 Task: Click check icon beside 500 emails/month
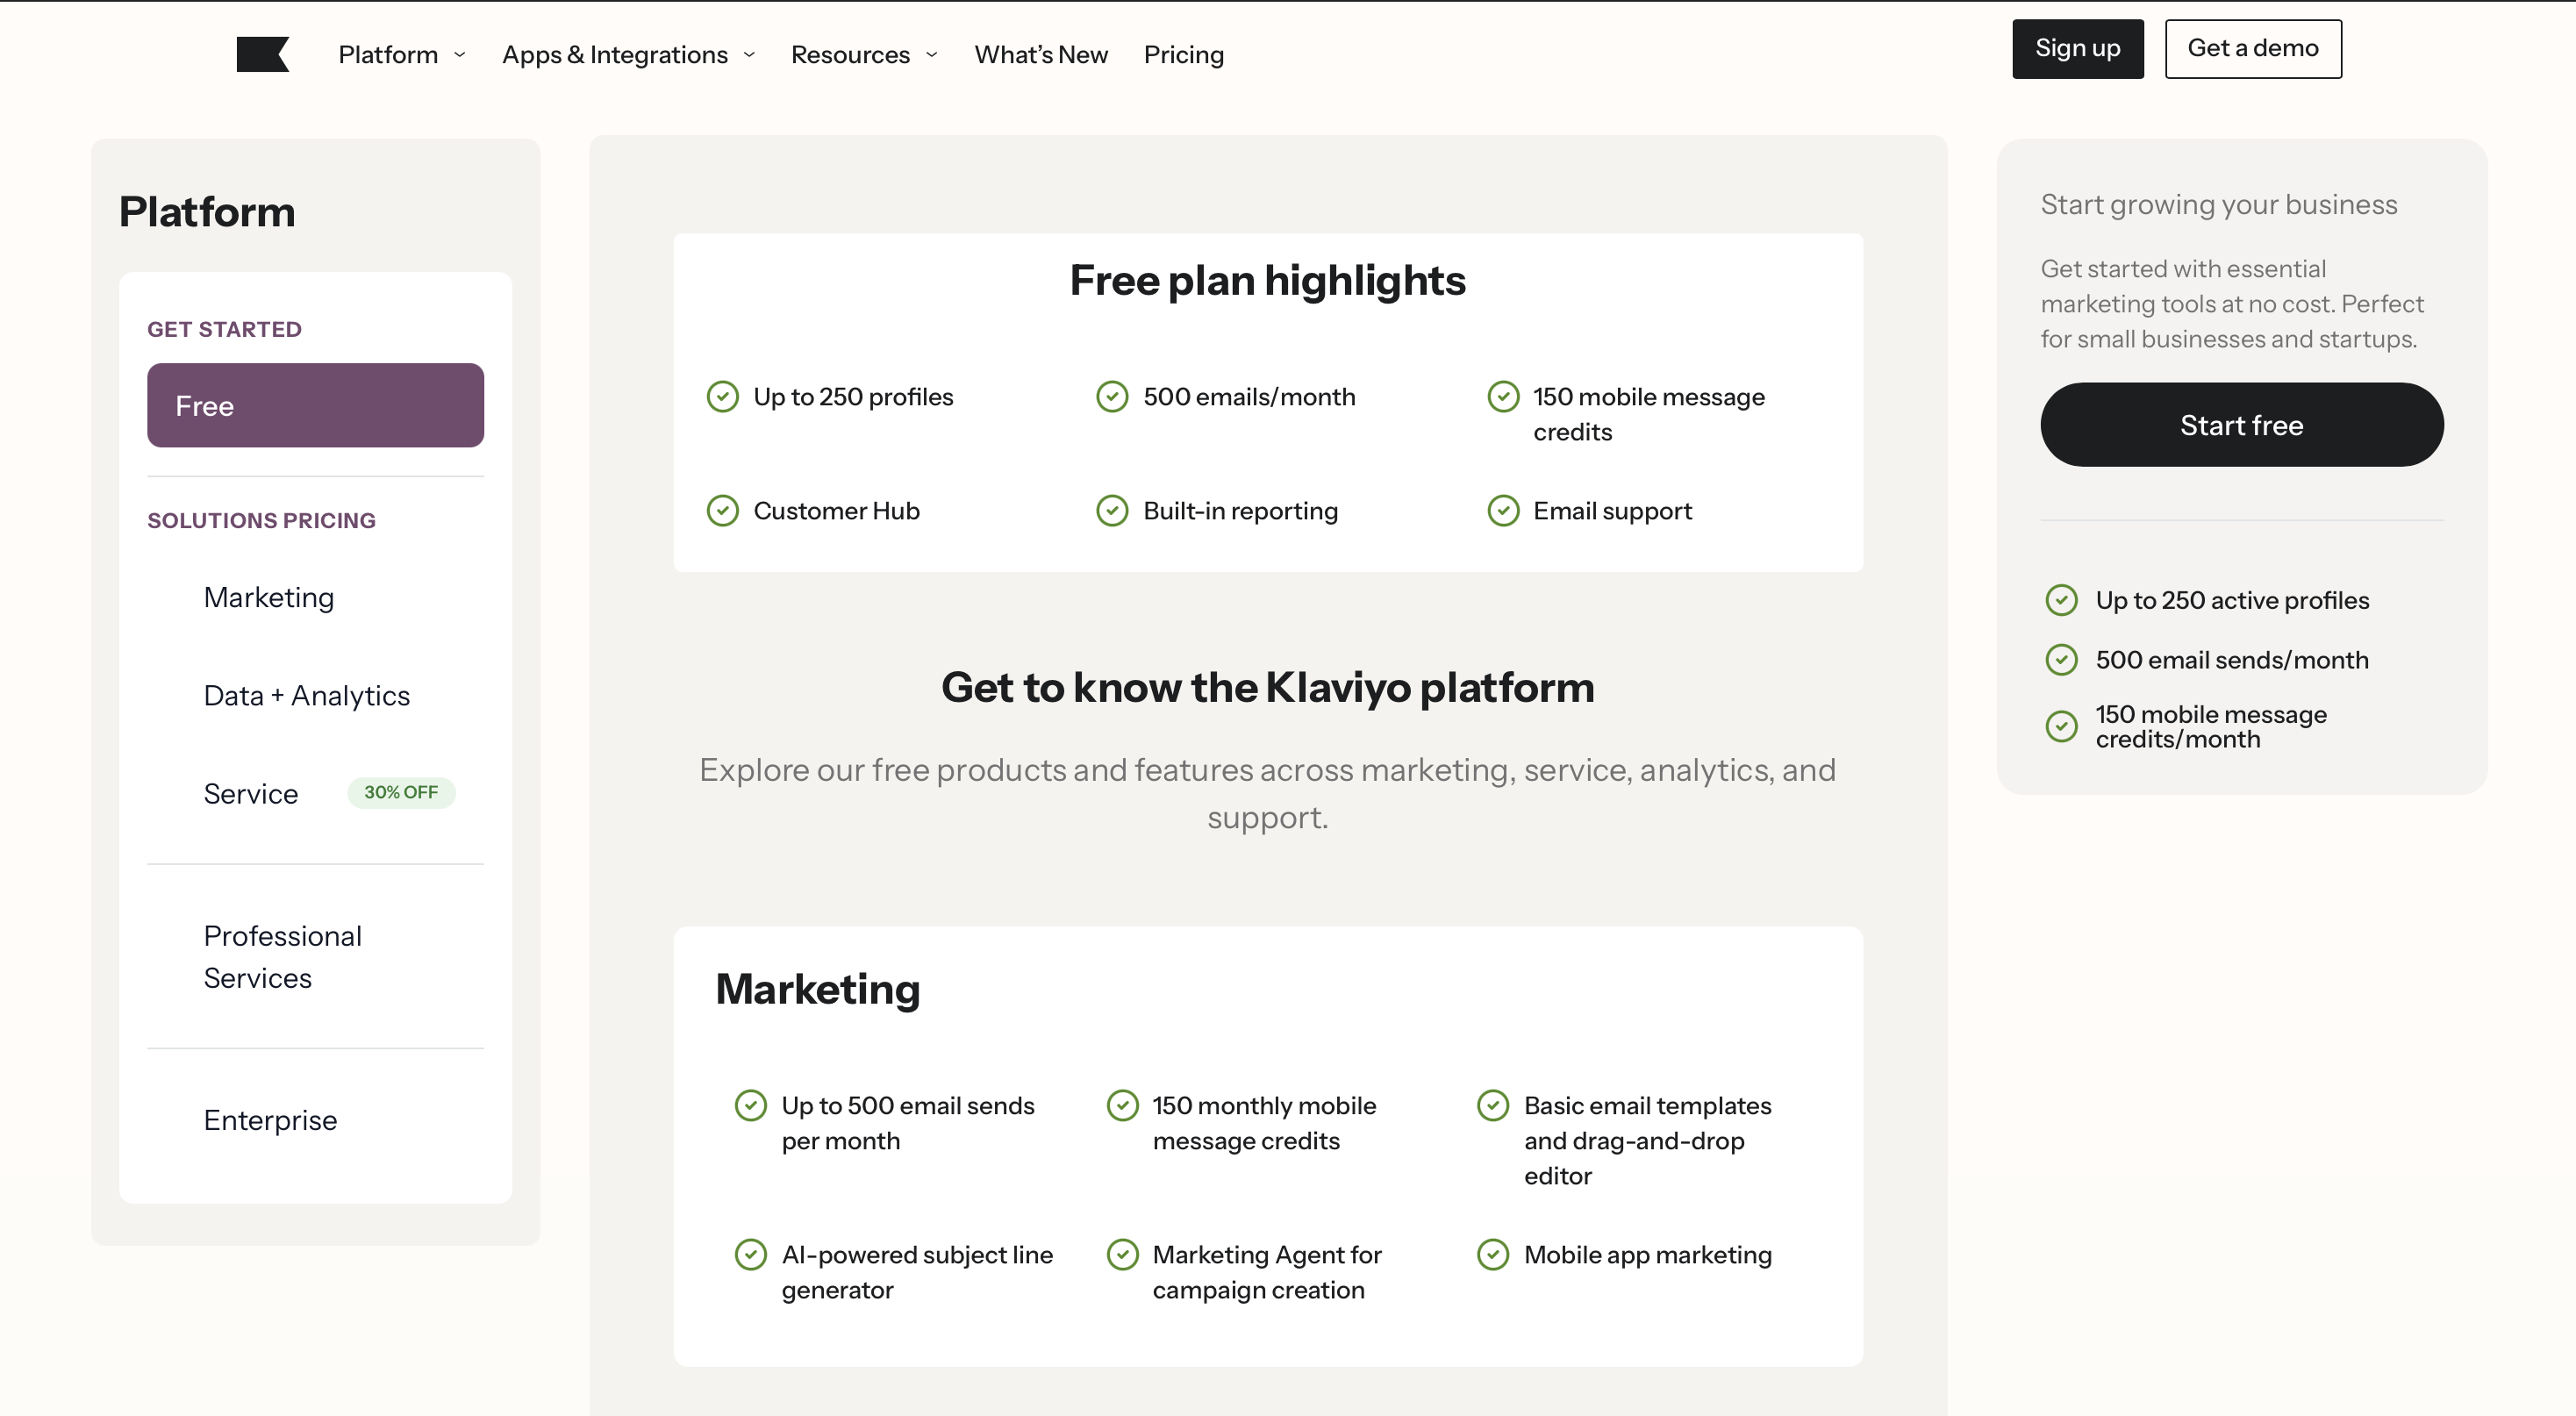(1113, 397)
